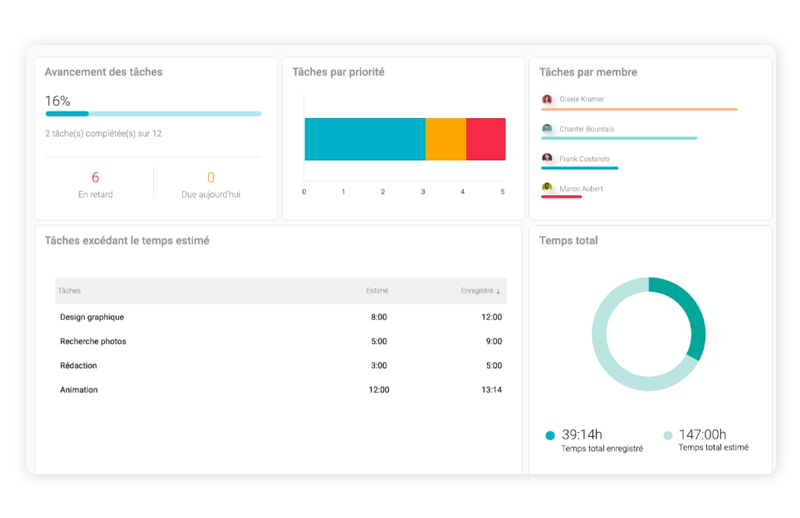Click Chantel Bourdais's avatar icon

[547, 129]
